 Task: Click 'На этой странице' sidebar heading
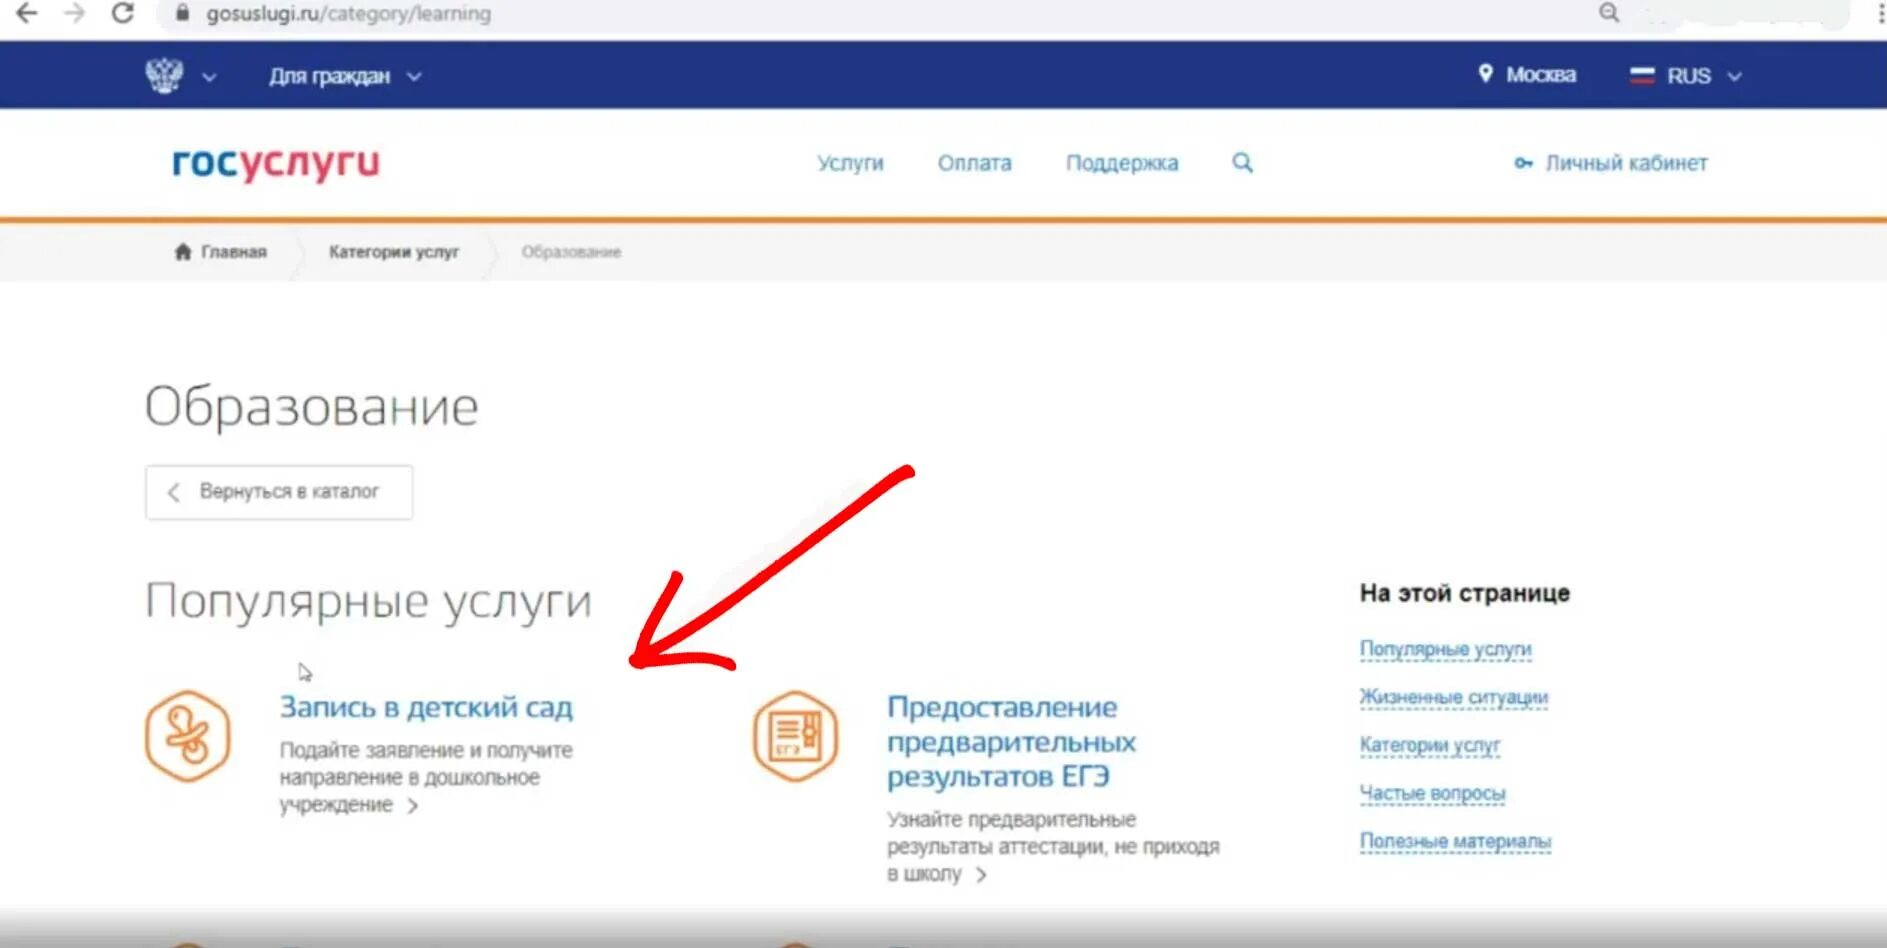click(x=1464, y=593)
